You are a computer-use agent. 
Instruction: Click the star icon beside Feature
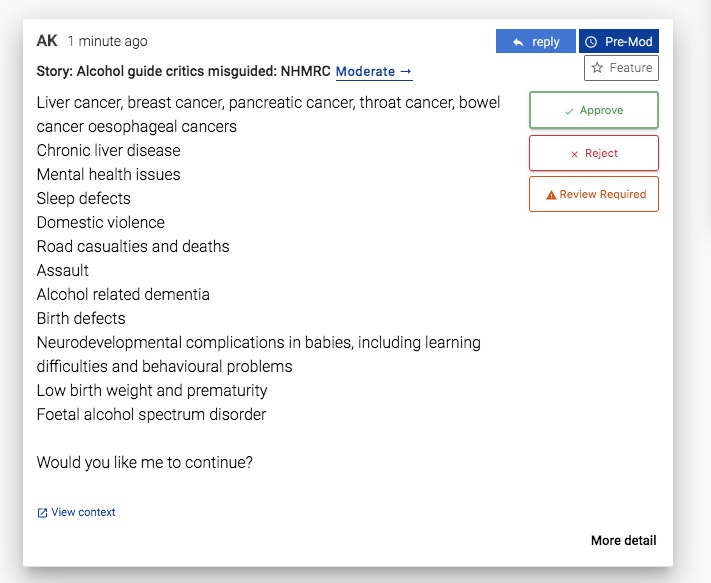[597, 68]
